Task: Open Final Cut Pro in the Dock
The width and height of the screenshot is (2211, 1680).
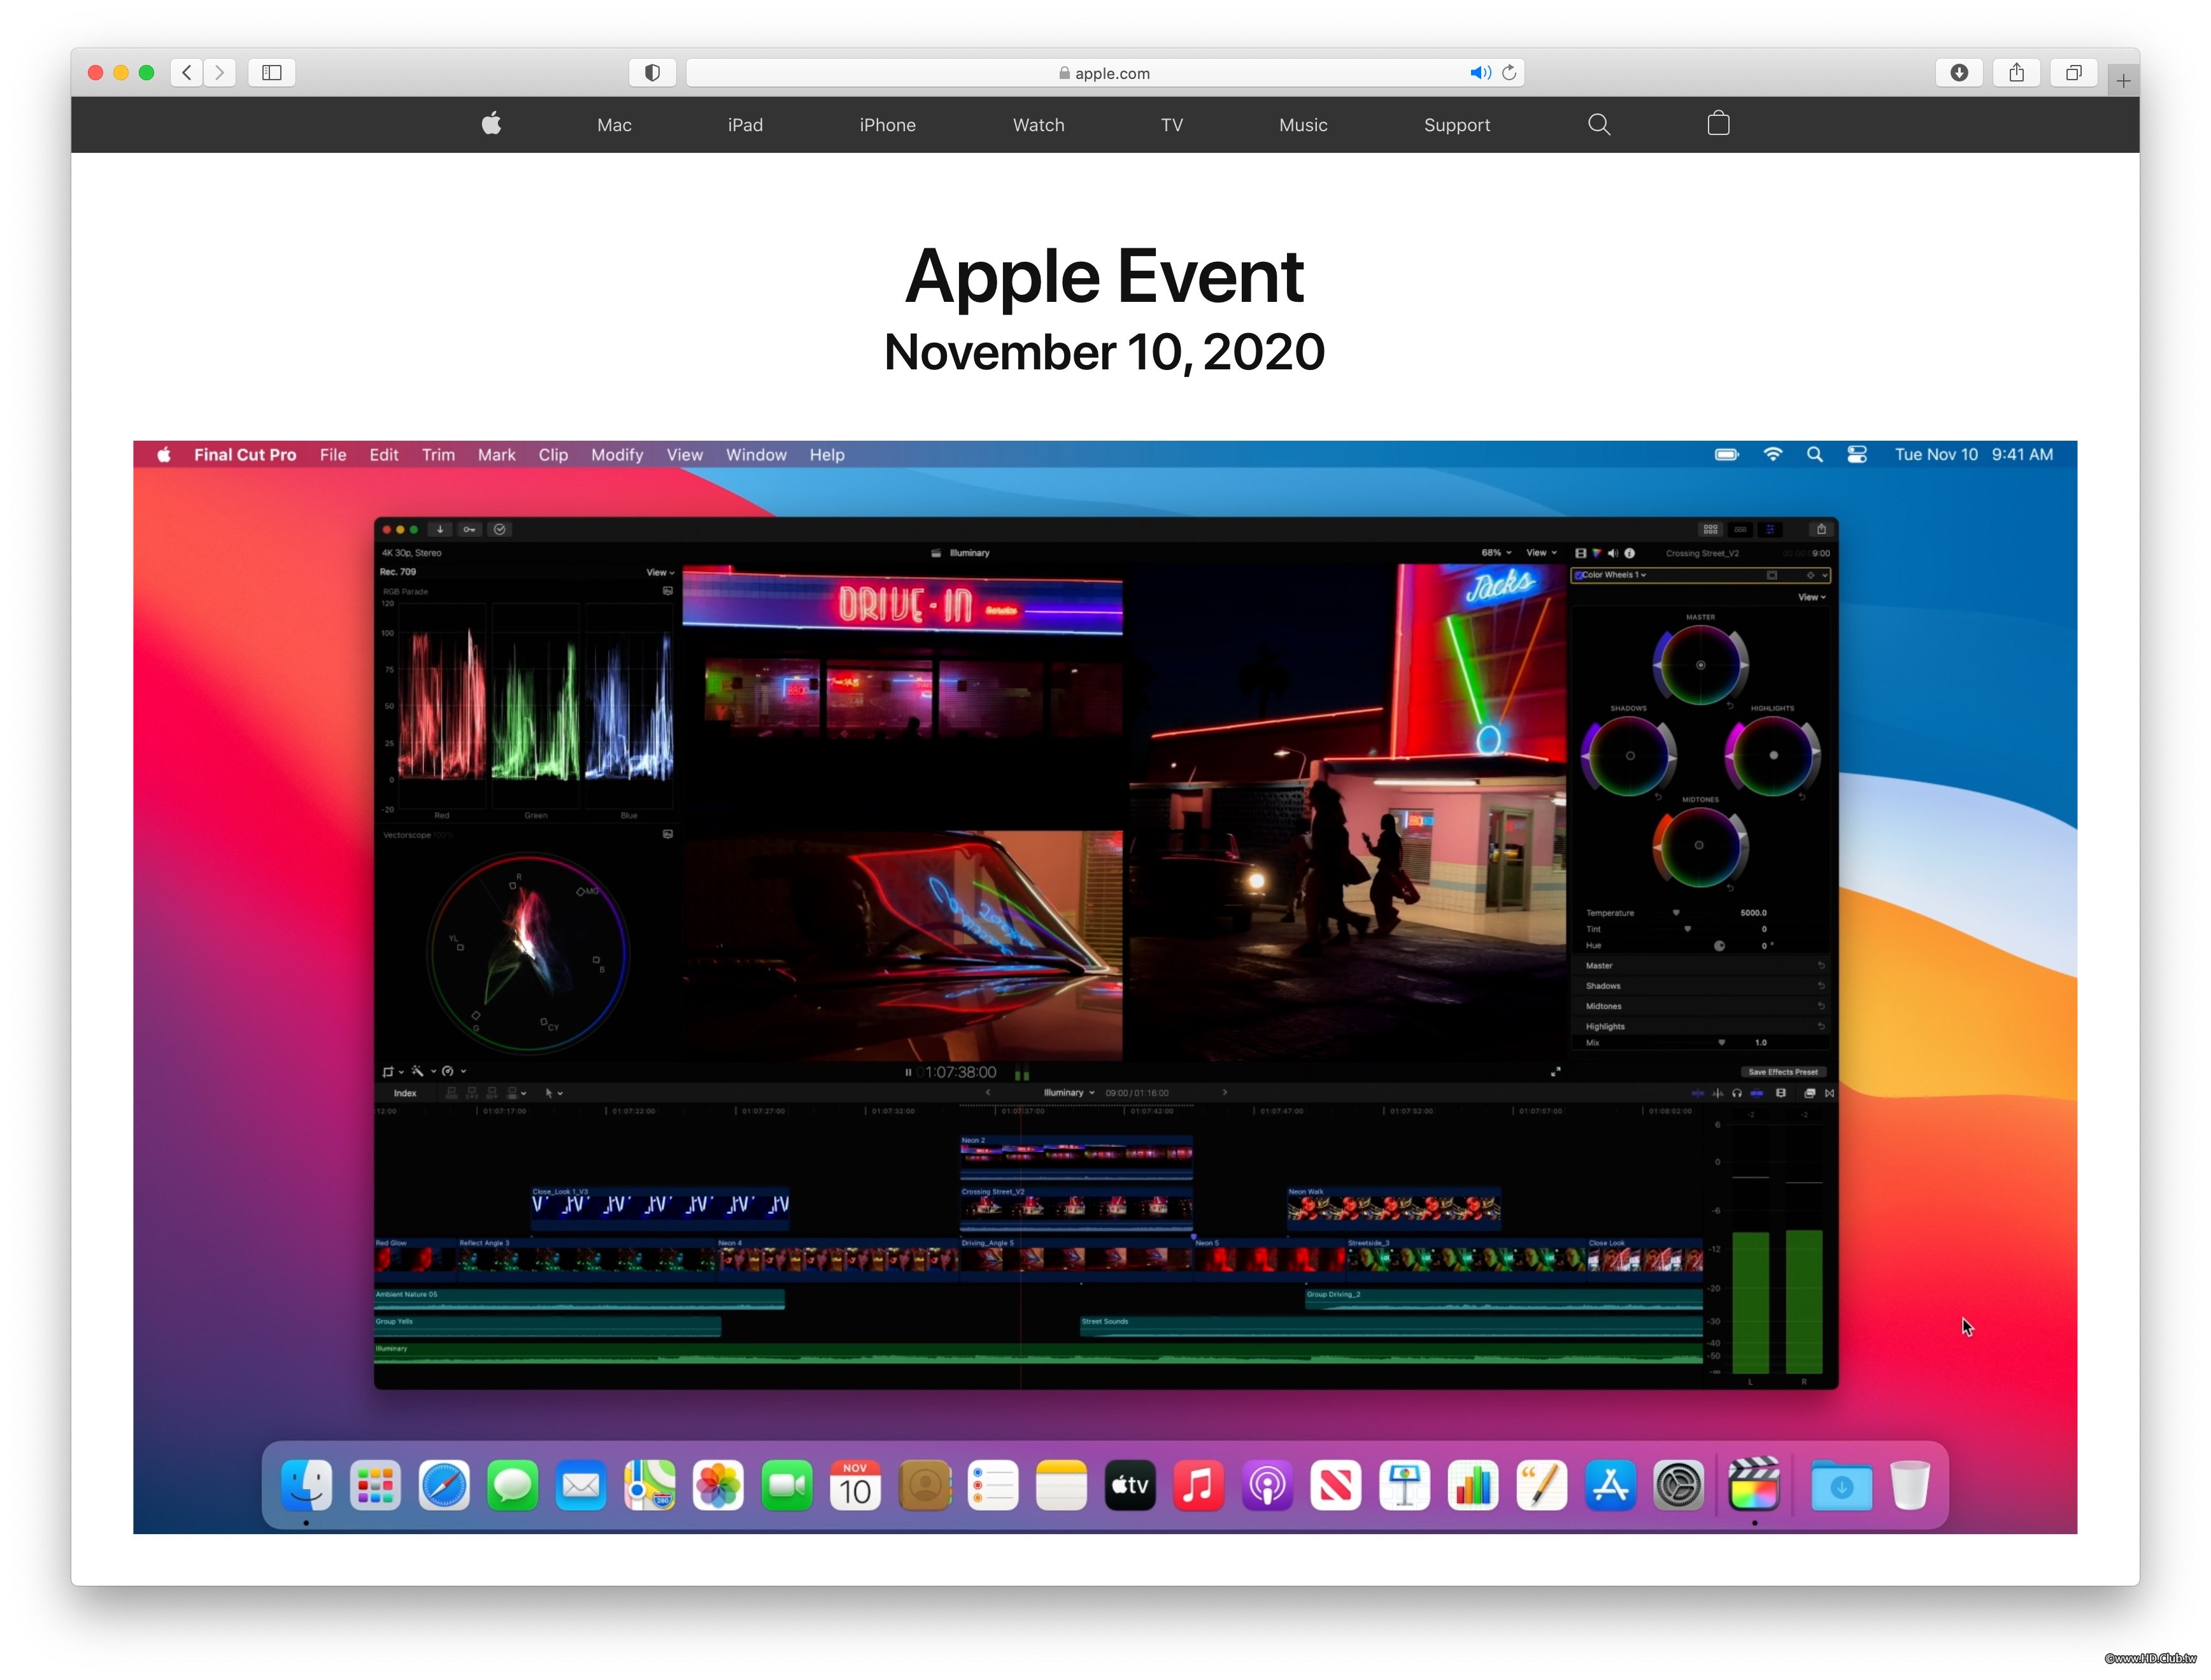Action: pos(1754,1485)
